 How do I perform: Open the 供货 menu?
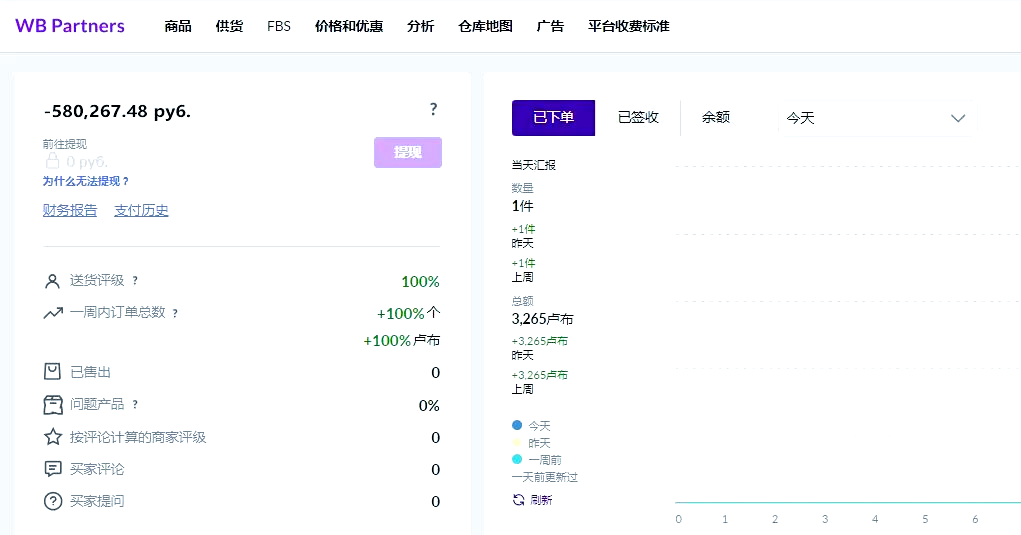(229, 26)
